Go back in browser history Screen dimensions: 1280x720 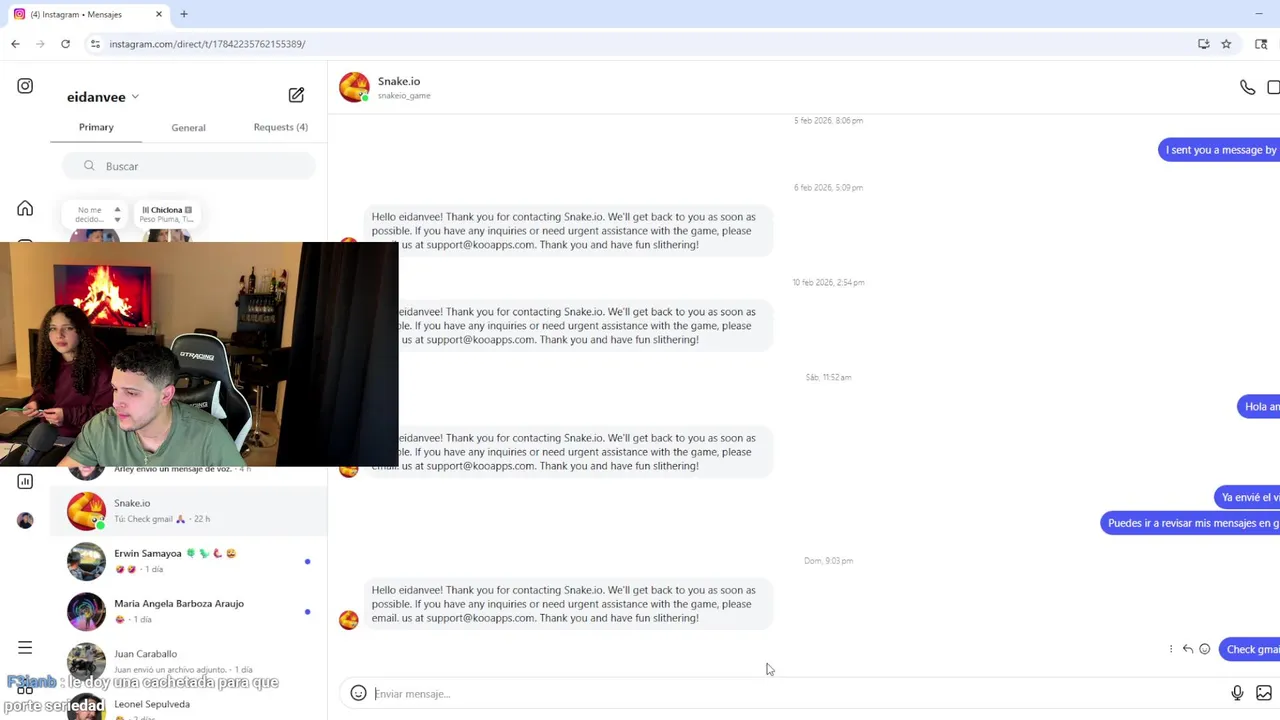(15, 44)
